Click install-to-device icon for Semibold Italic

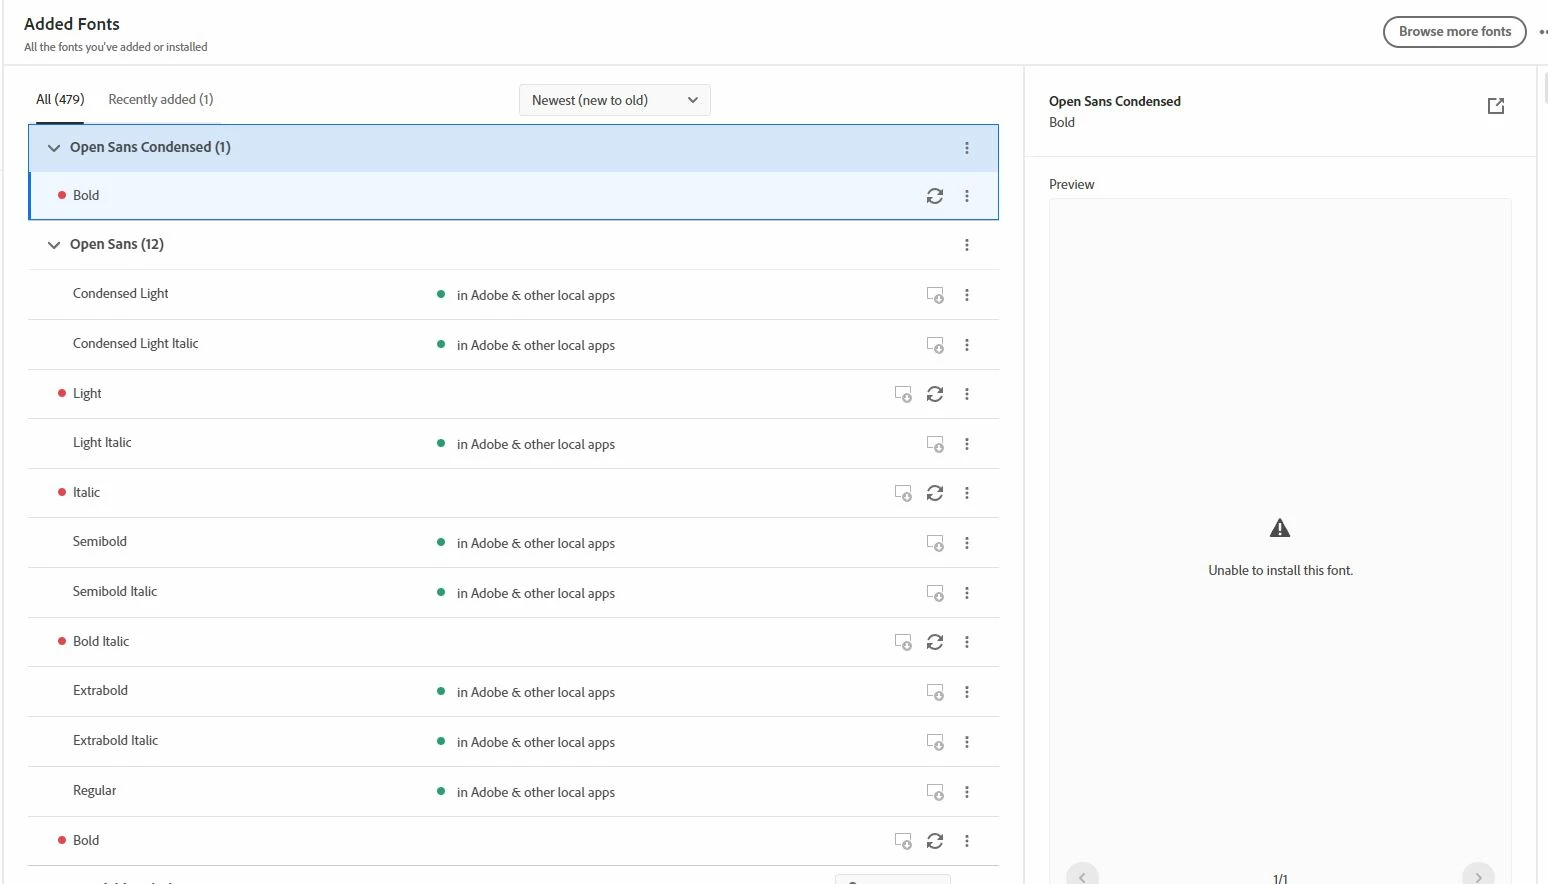click(935, 593)
